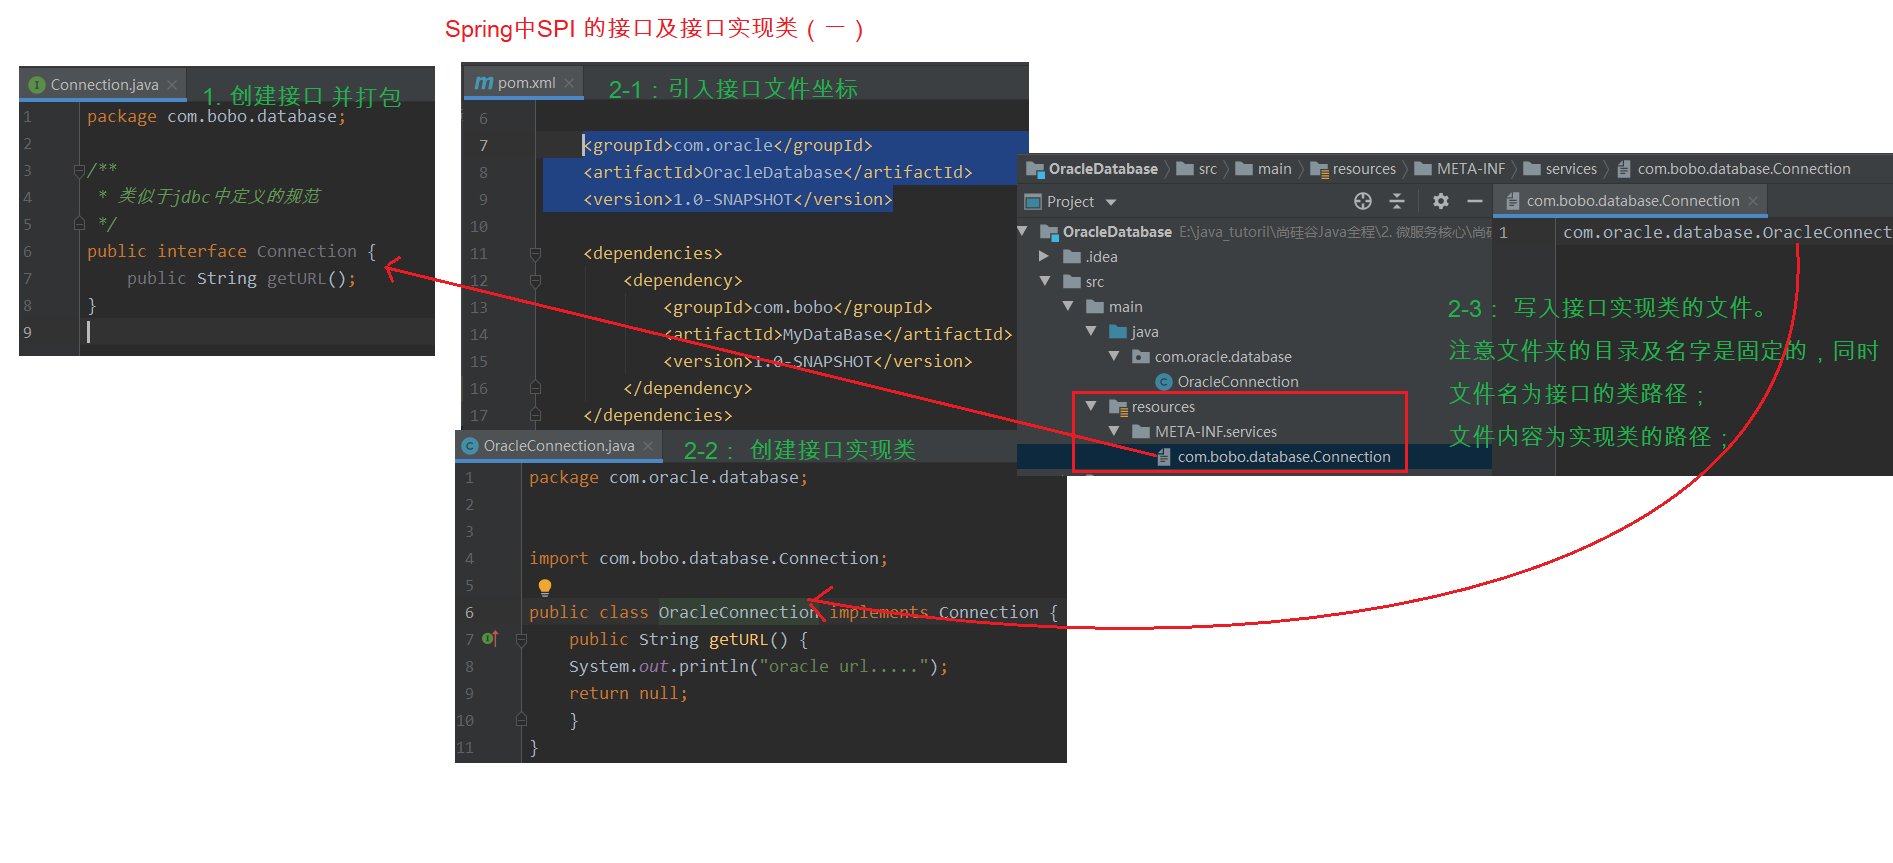
Task: Collapse the com.oracle.database package node
Action: pos(1115,356)
